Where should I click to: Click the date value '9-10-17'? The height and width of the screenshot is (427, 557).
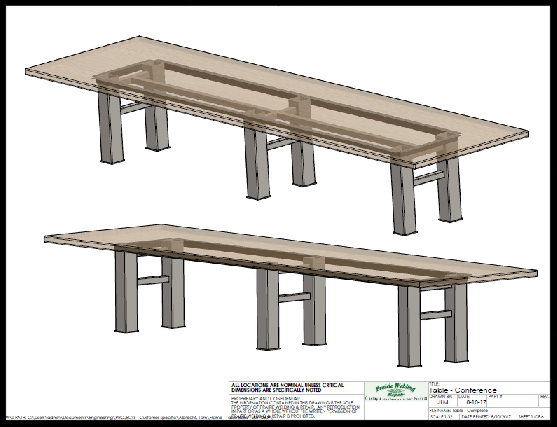(476, 402)
